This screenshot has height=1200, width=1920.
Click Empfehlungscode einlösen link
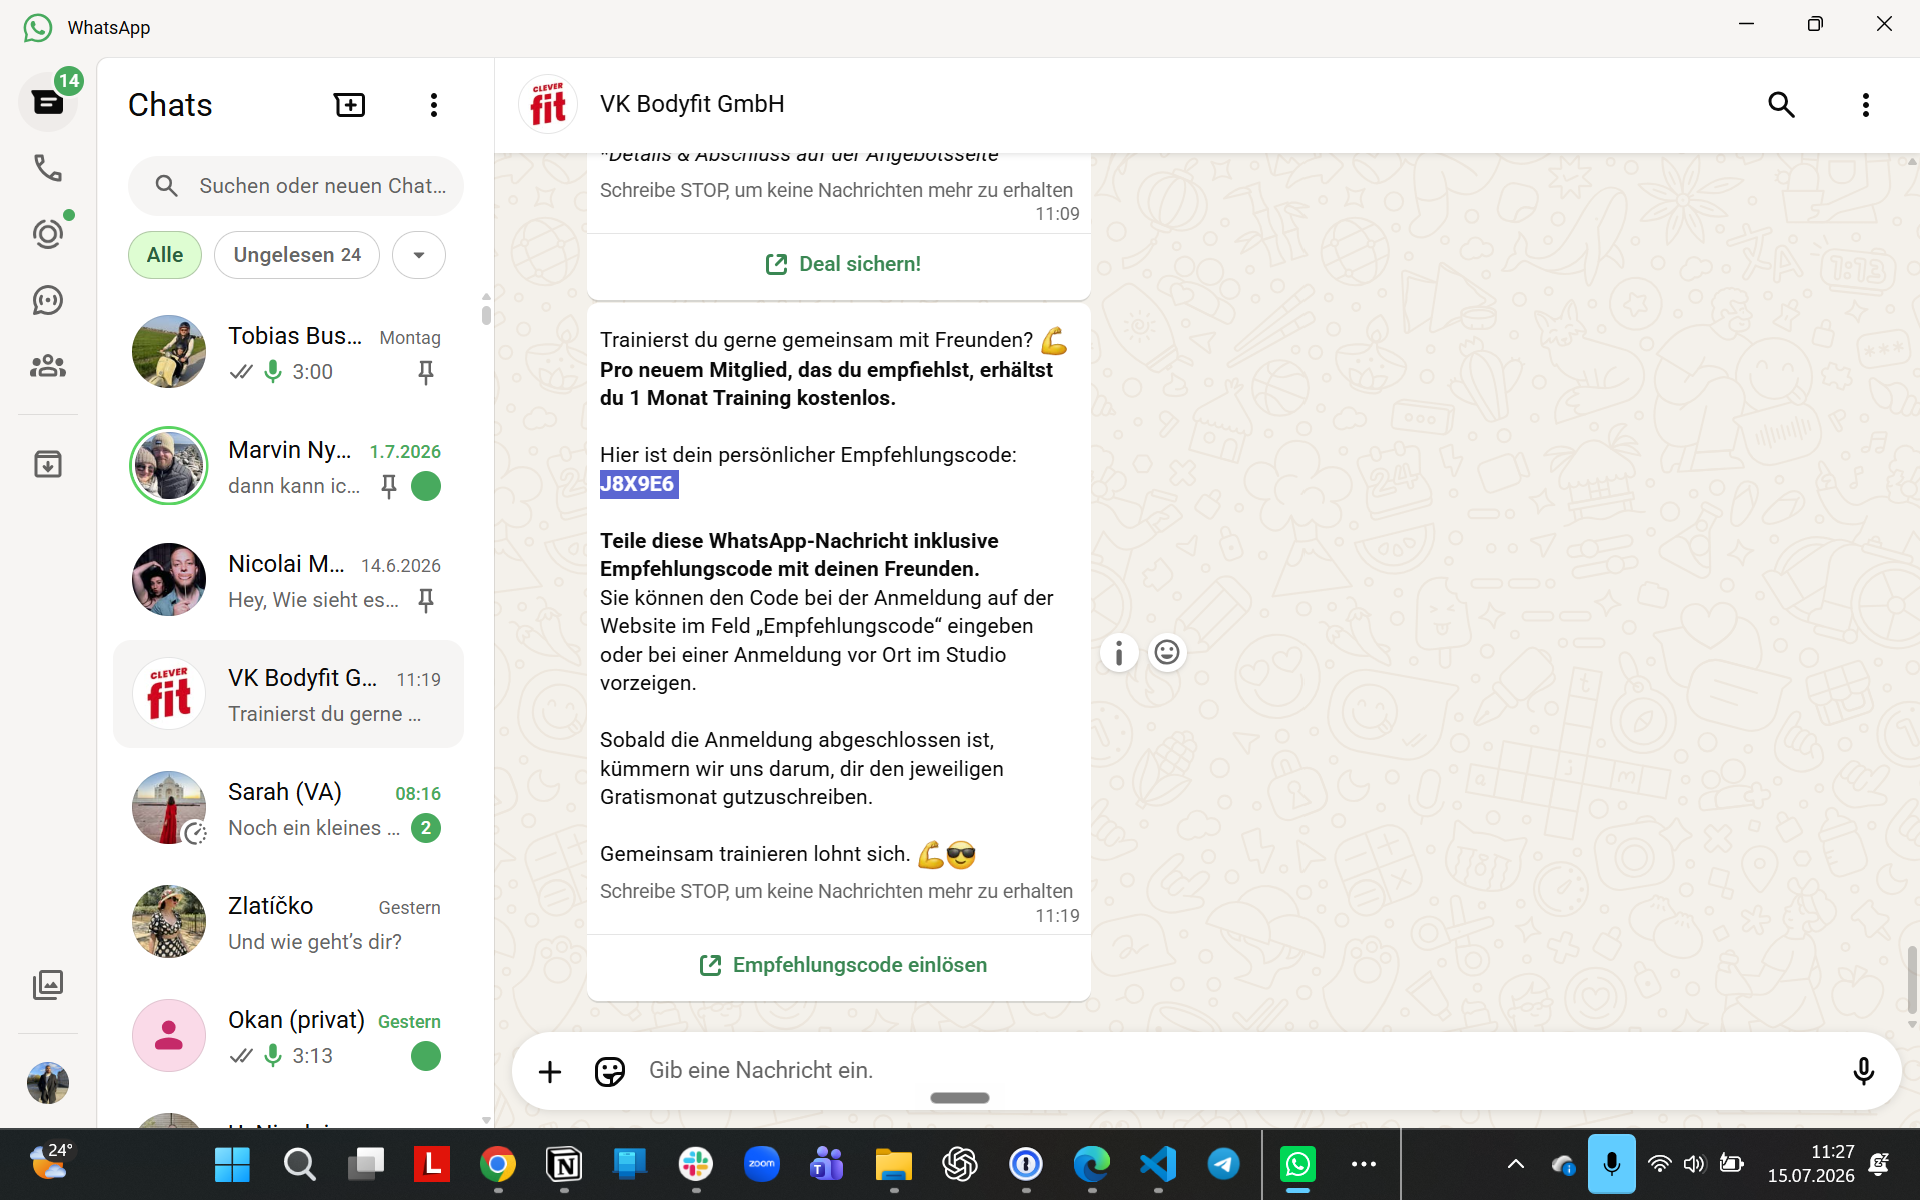843,965
